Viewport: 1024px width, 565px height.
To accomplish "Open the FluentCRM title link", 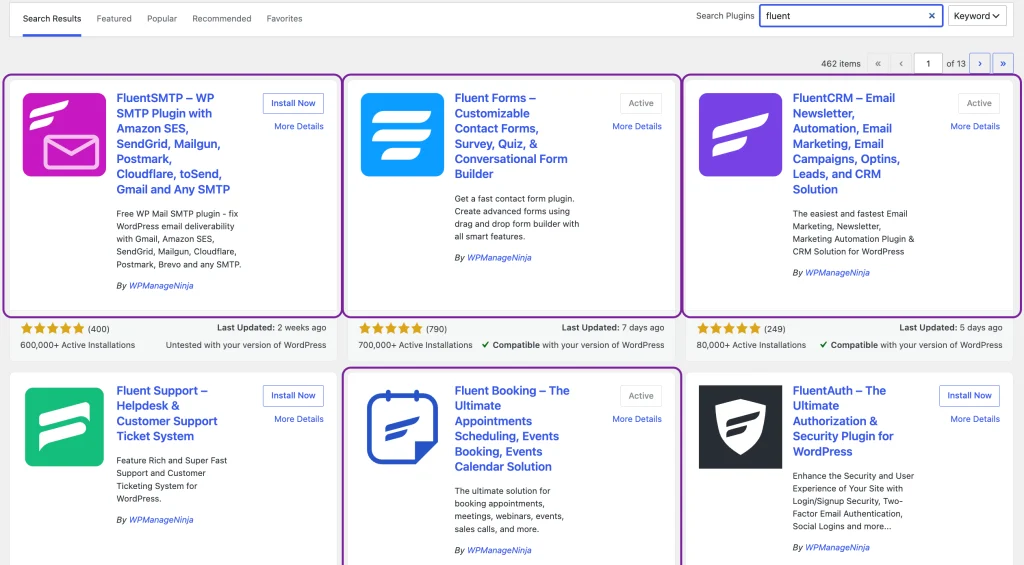I will pos(846,144).
